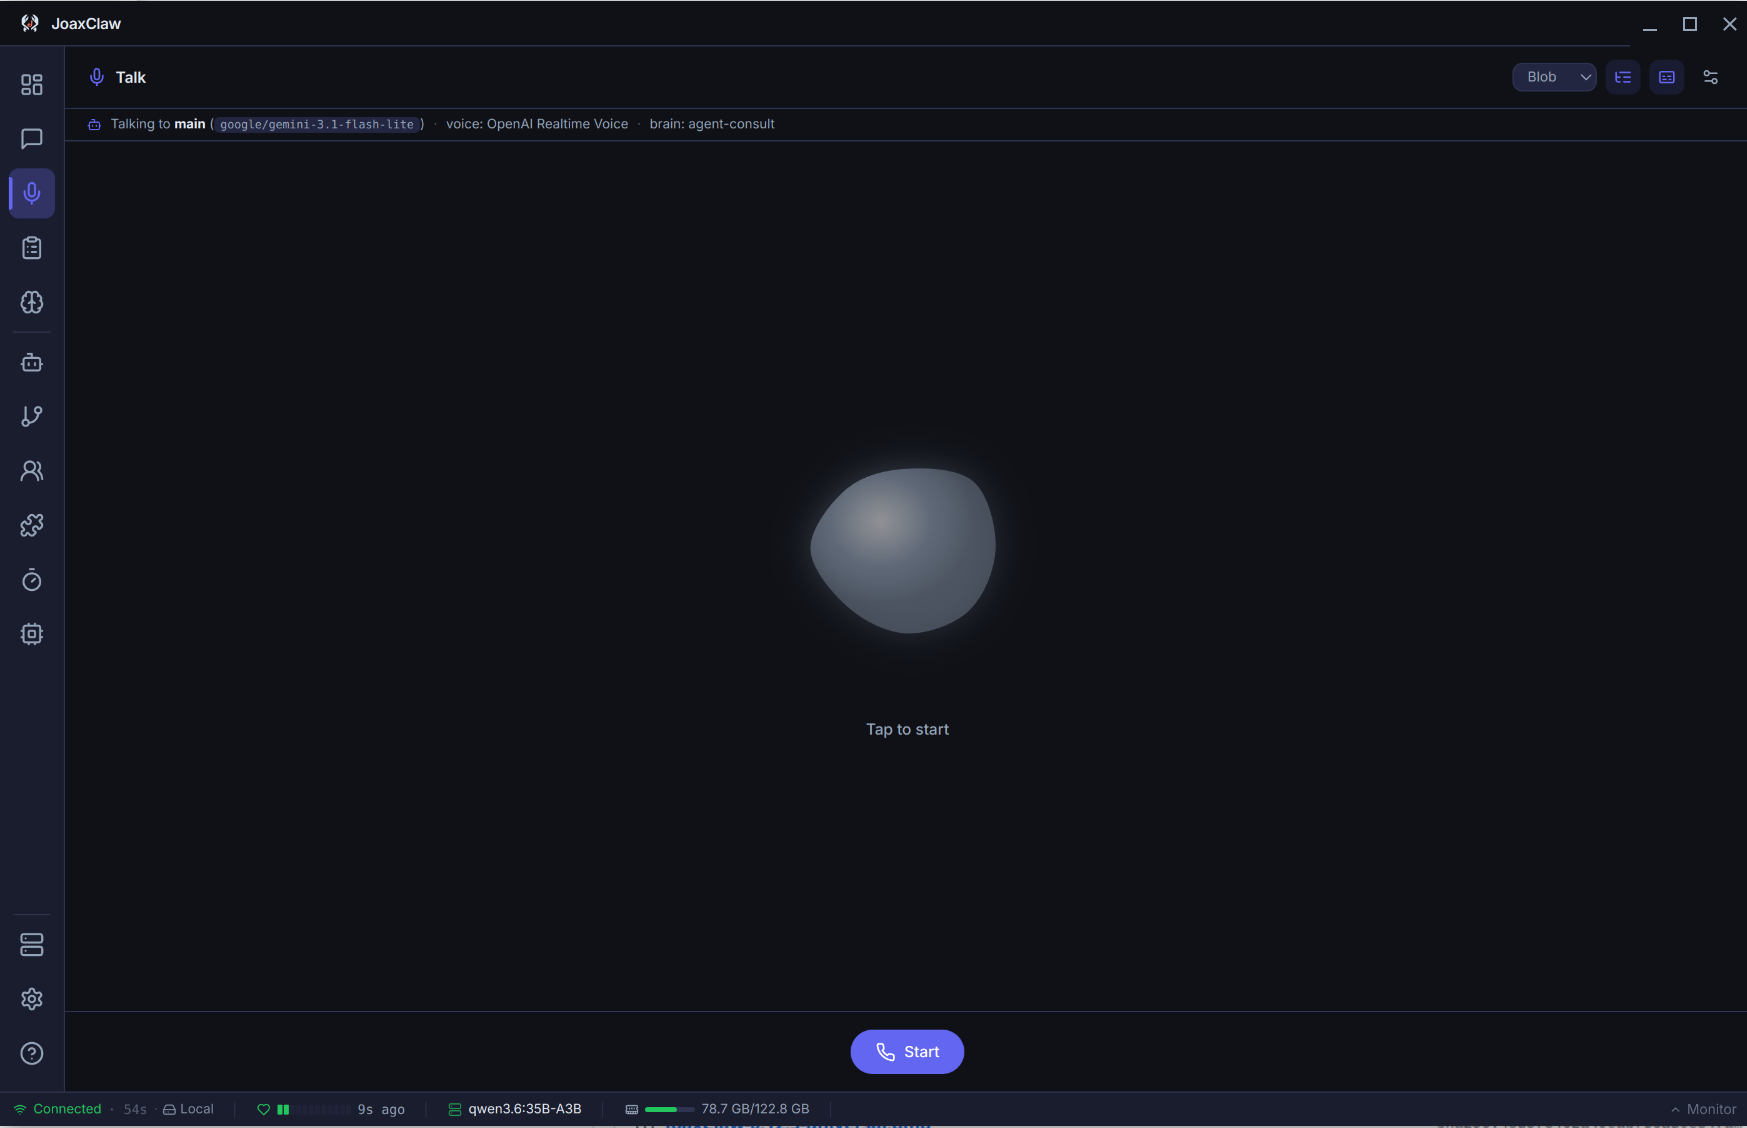This screenshot has height=1128, width=1747.
Task: Expand the Monitor panel in the status bar
Action: click(1704, 1109)
